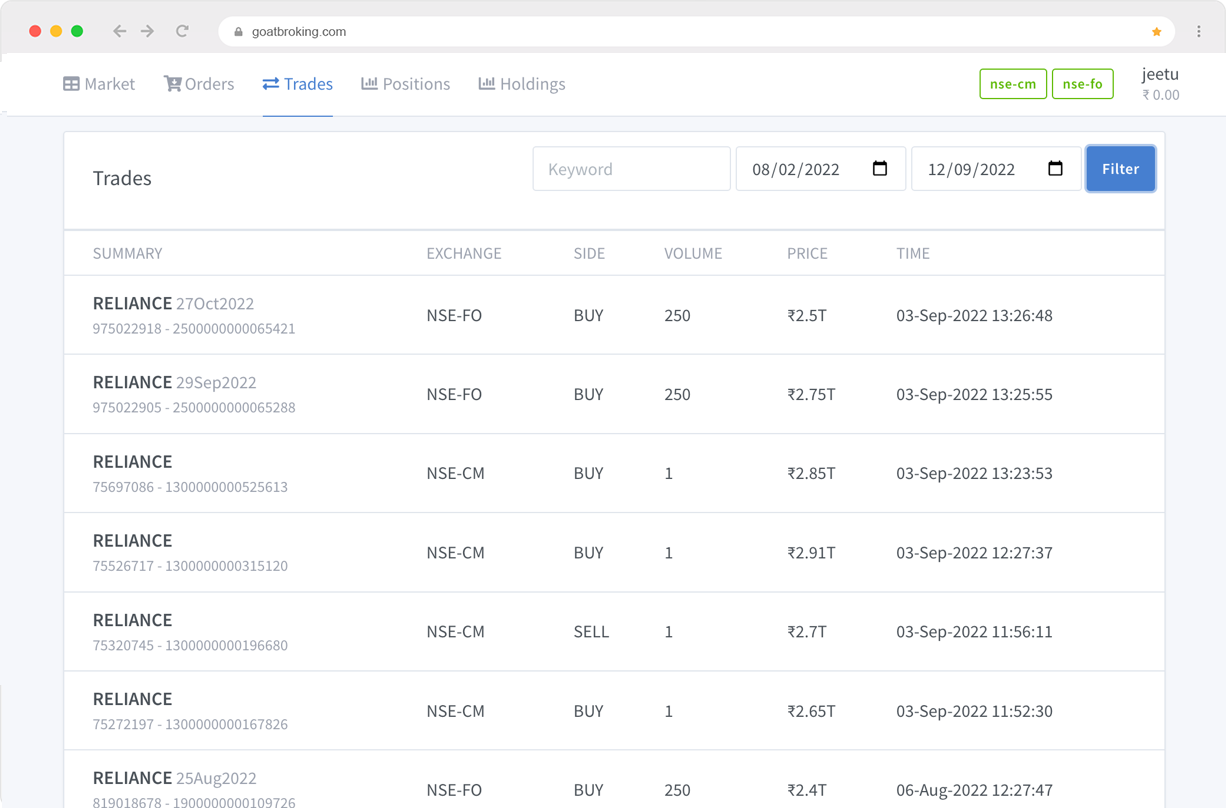Open calendar picker for end date
This screenshot has width=1226, height=808.
pos(1054,169)
